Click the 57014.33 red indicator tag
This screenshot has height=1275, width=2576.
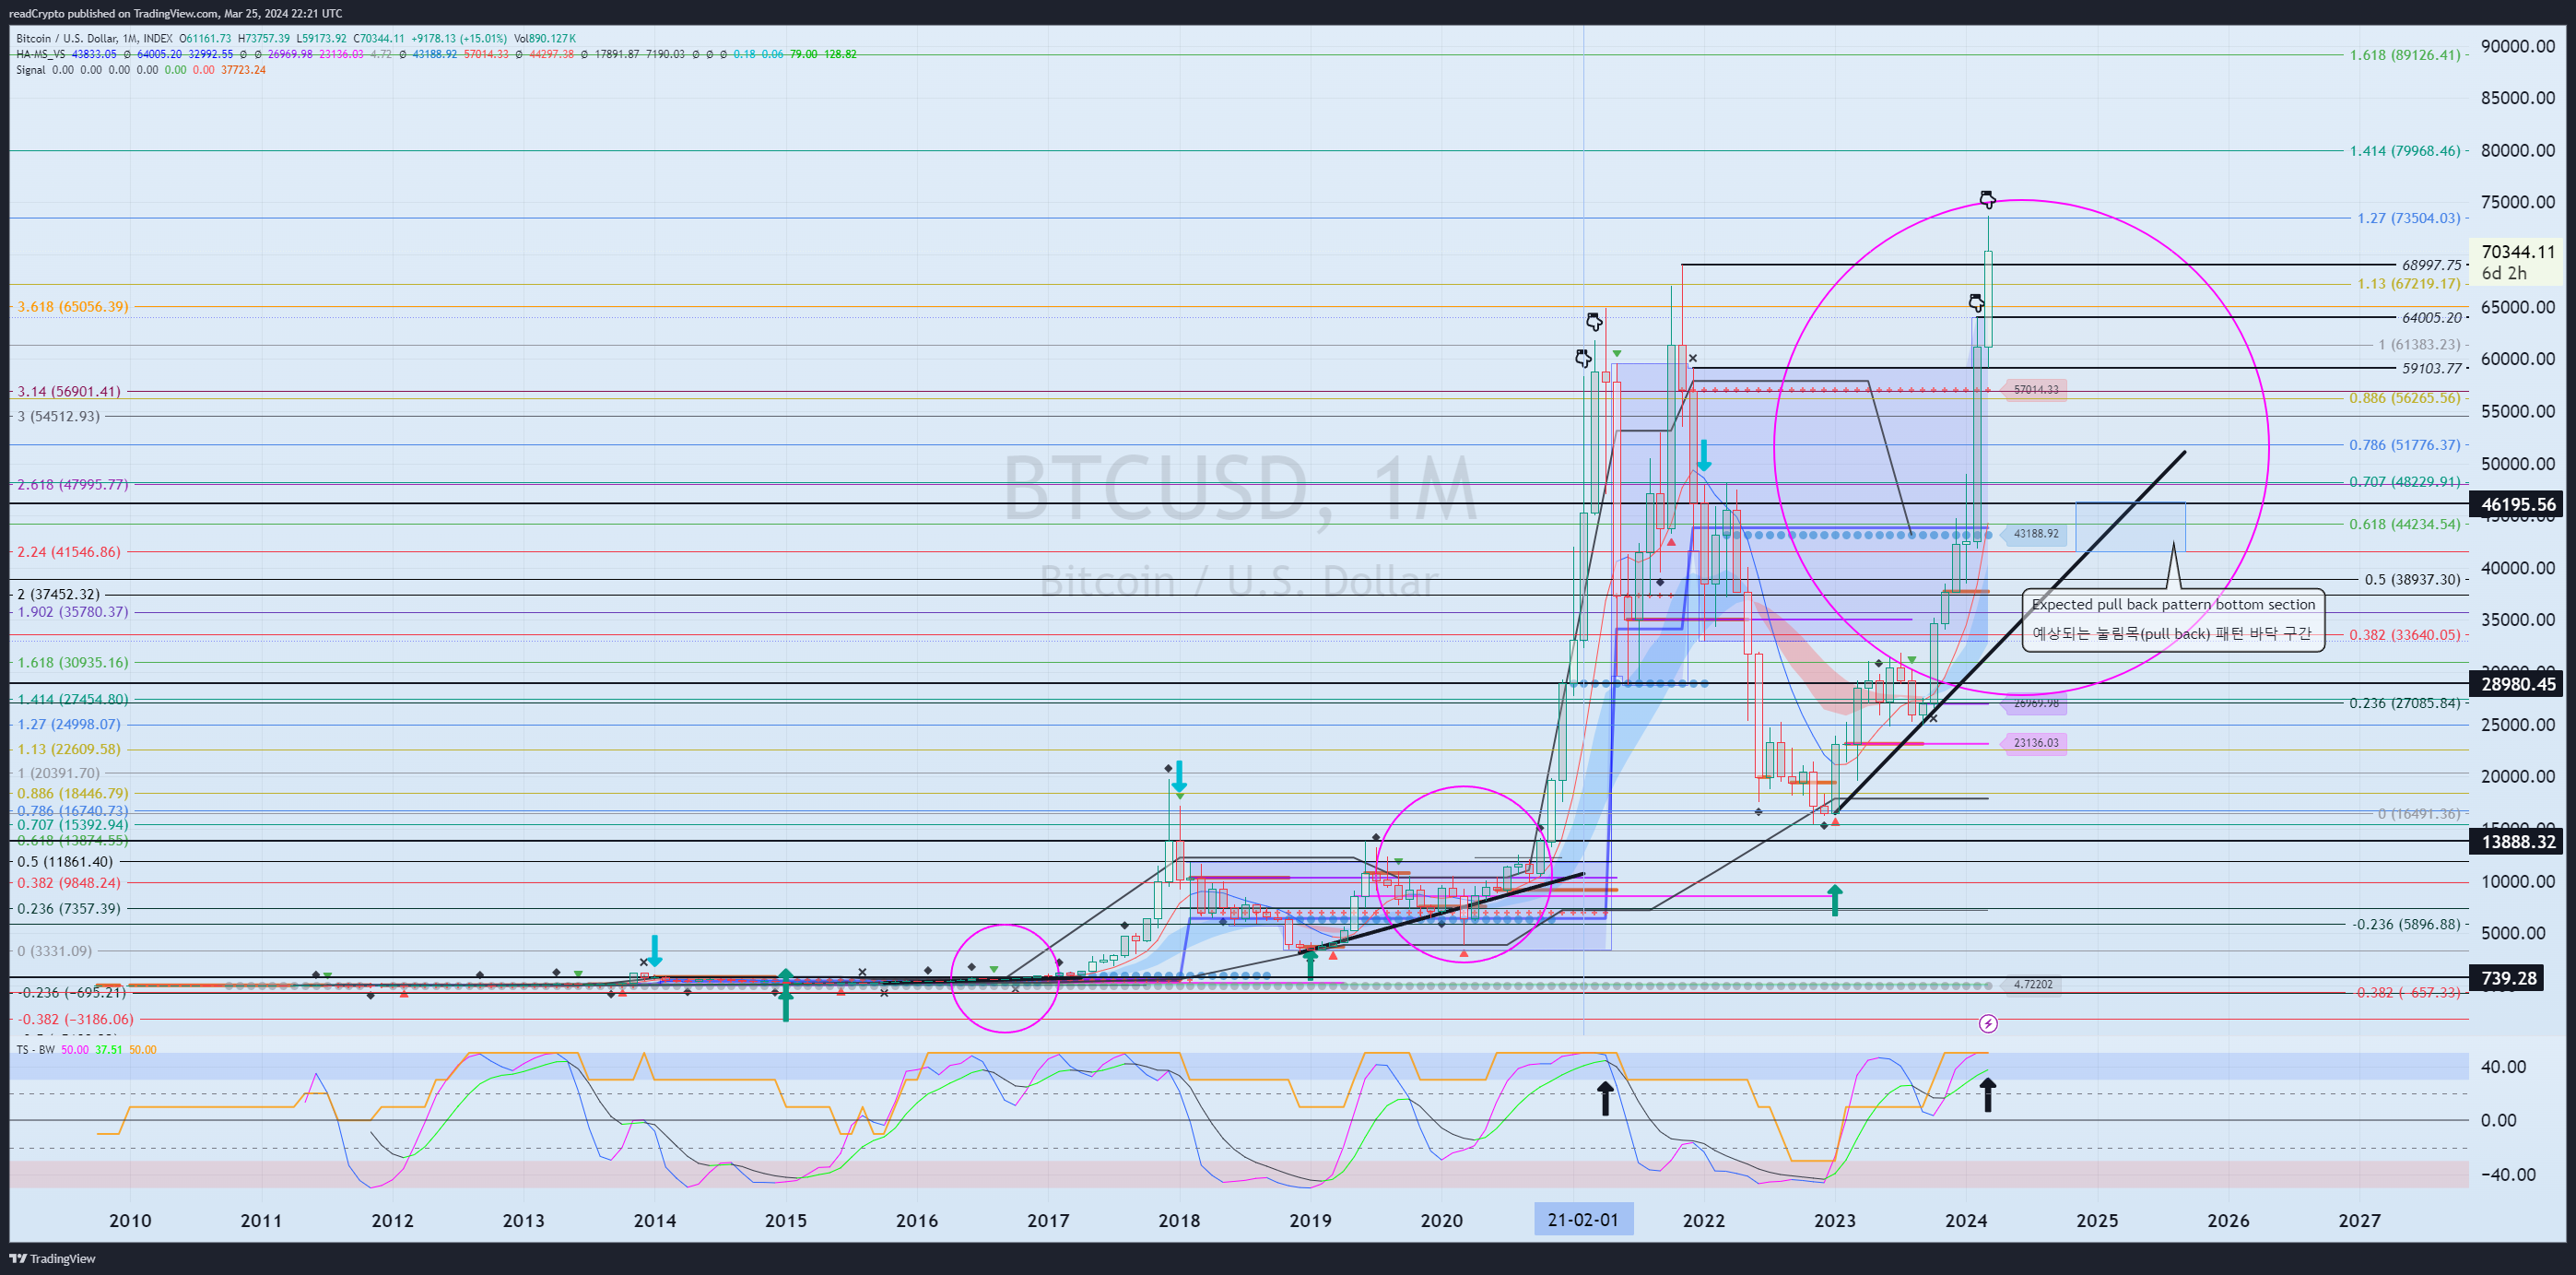pyautogui.click(x=2035, y=390)
